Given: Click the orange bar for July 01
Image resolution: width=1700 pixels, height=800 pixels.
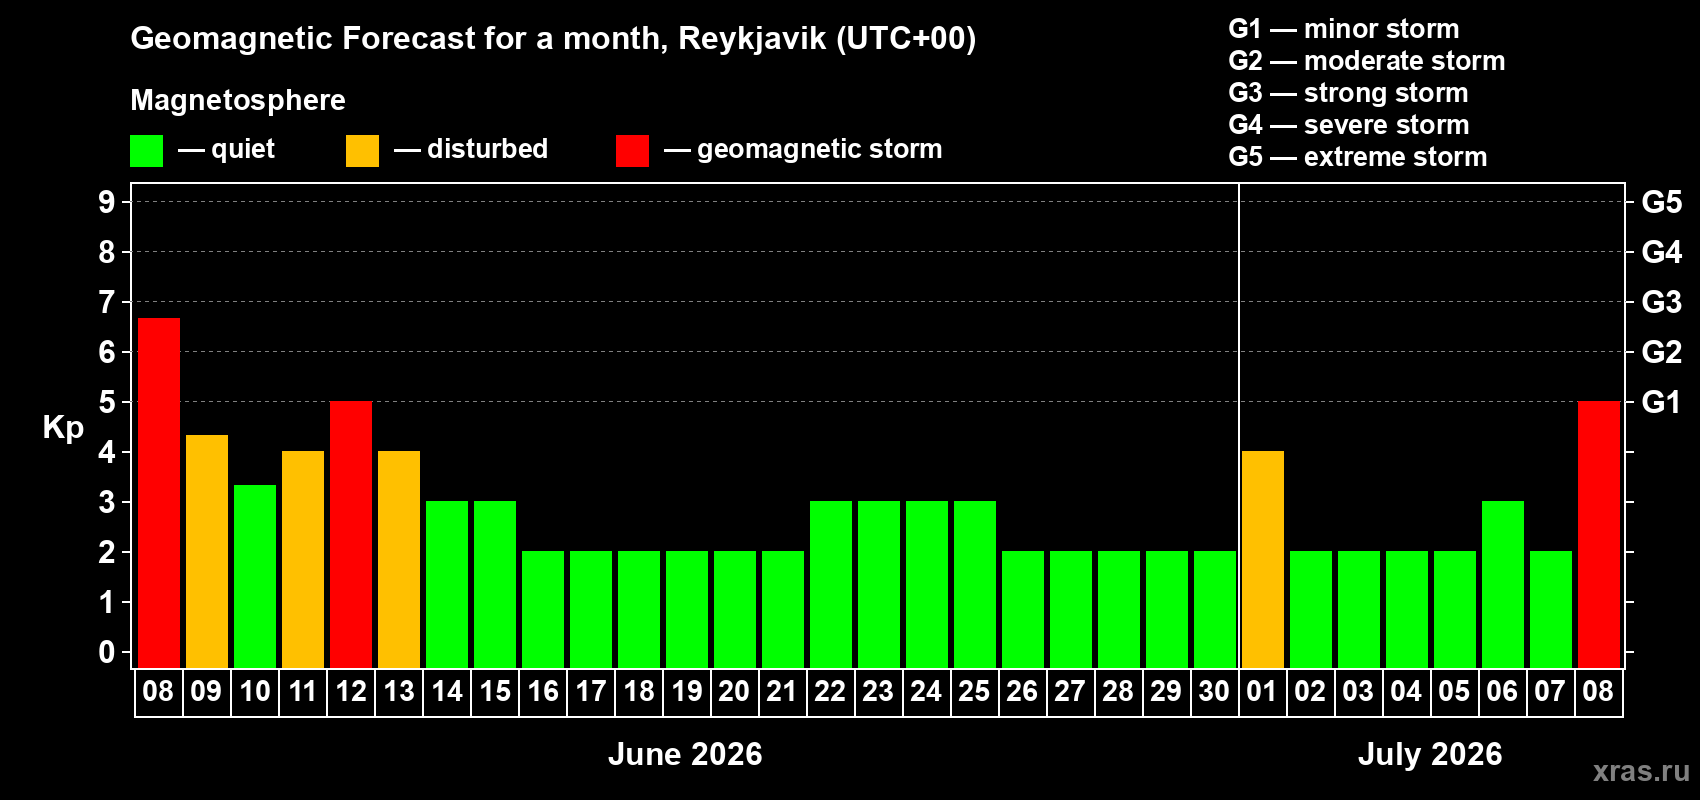Looking at the screenshot, I should click(1263, 559).
